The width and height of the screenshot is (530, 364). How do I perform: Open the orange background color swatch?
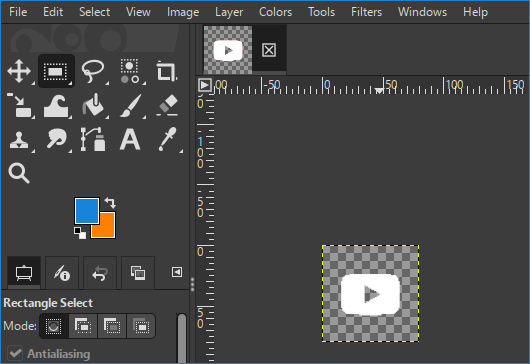point(107,229)
